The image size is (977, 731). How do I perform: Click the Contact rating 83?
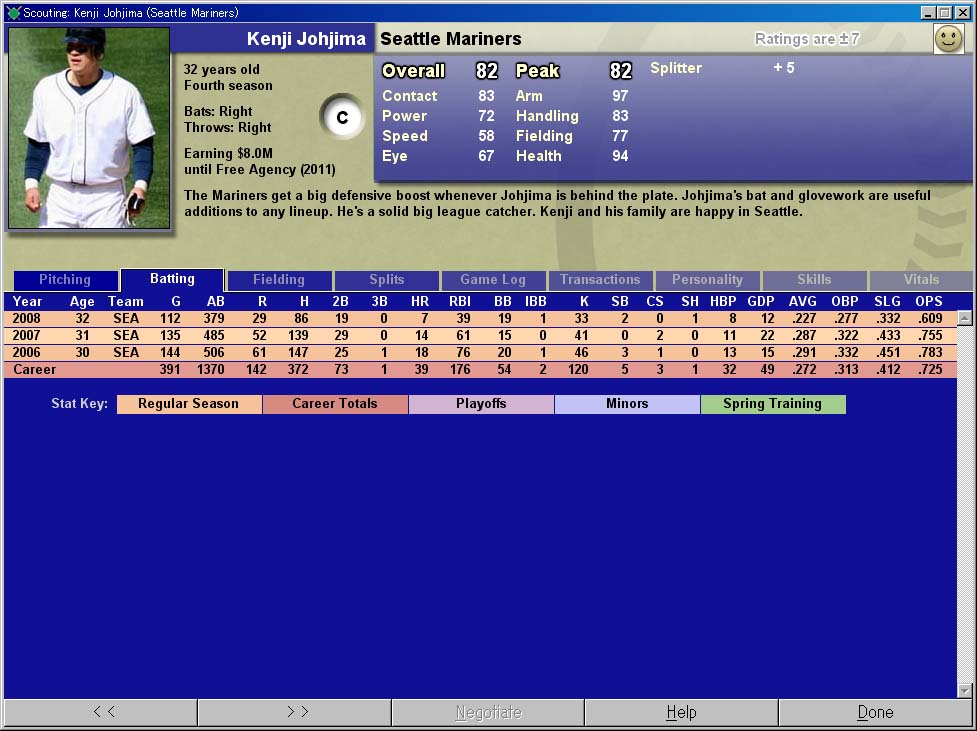pos(486,96)
